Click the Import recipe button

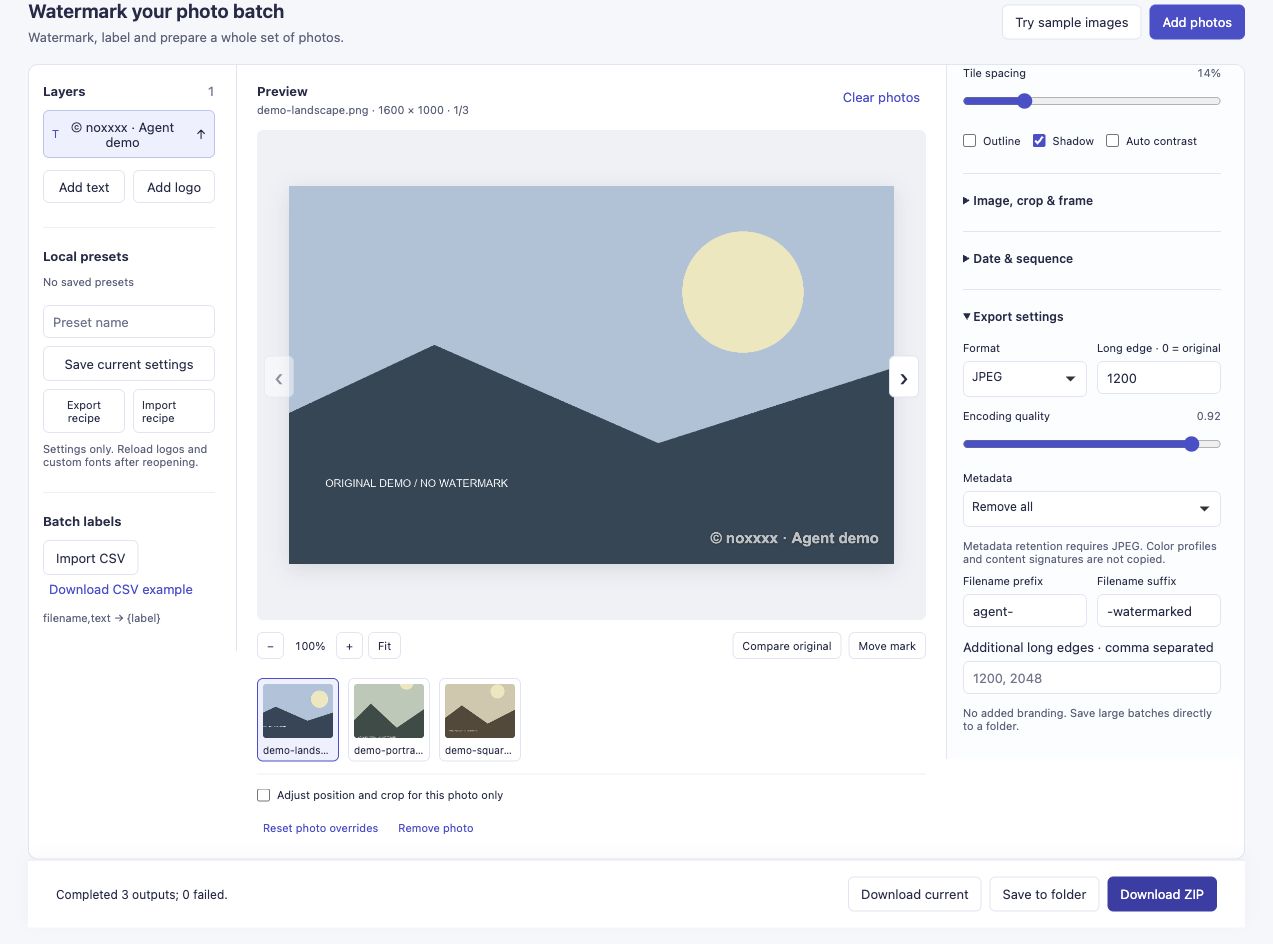tap(174, 411)
